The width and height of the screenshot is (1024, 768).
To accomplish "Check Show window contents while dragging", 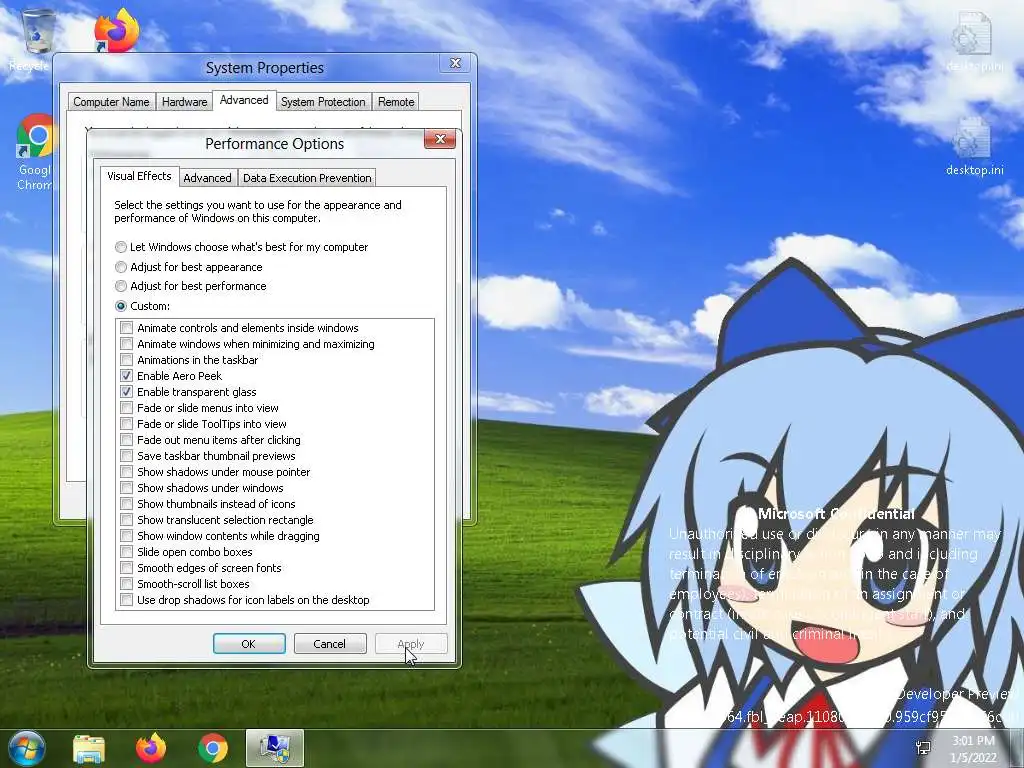I will coord(127,536).
